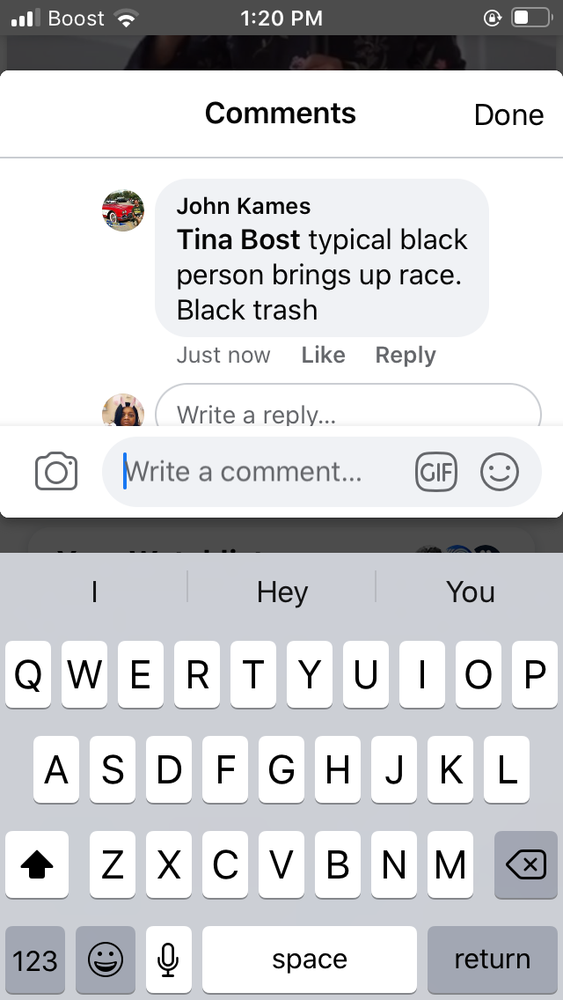563x1000 pixels.
Task: Tap the emoji keyboard key
Action: [105, 959]
